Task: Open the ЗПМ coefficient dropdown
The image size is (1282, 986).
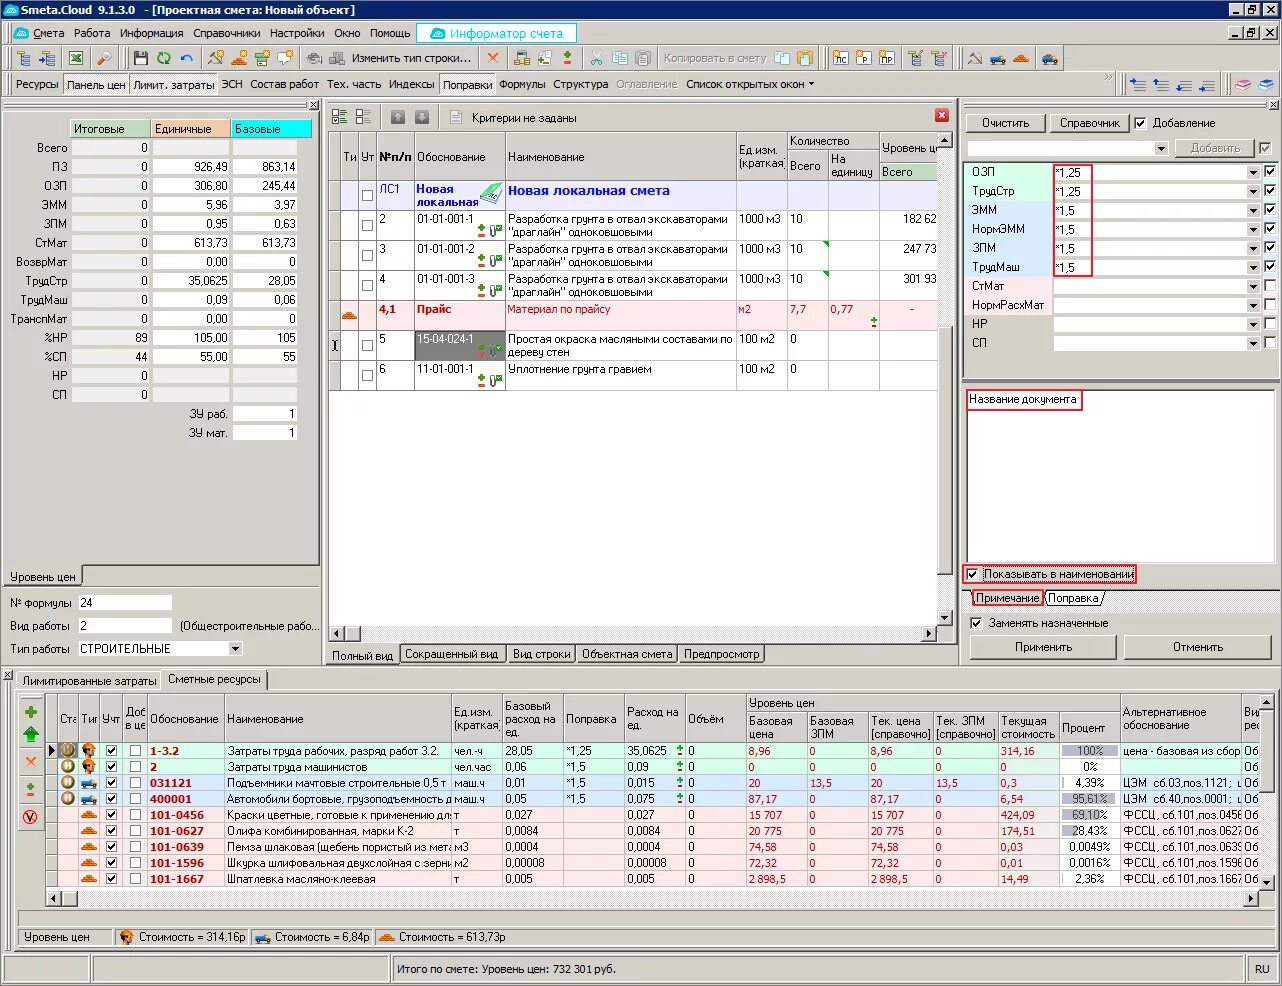Action: click(1253, 248)
